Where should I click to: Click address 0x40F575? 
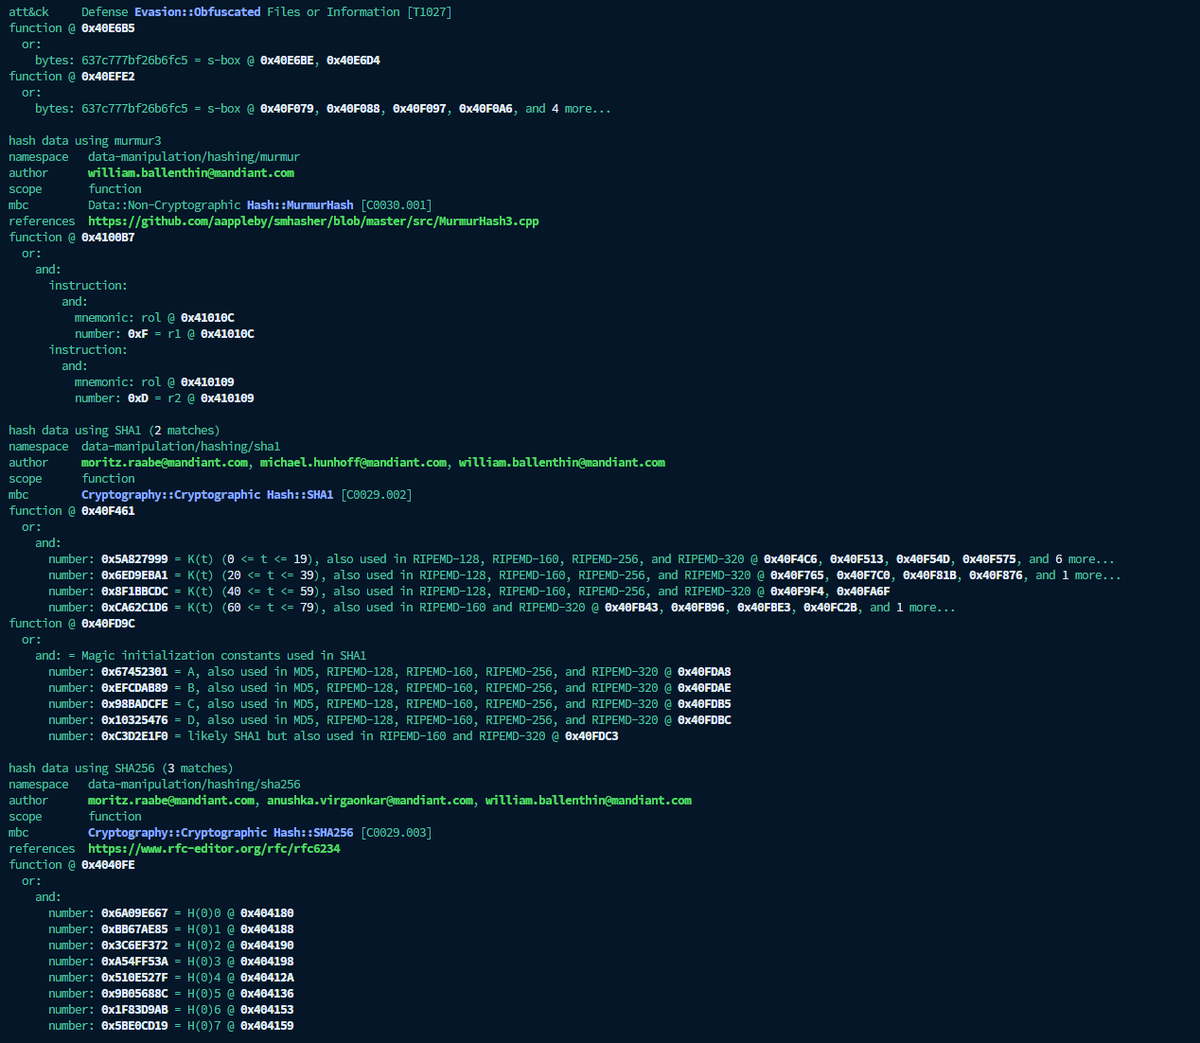(989, 559)
